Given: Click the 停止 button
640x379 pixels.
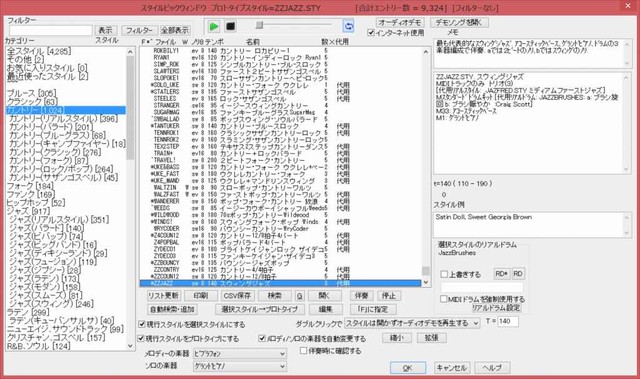Looking at the screenshot, I should [389, 296].
